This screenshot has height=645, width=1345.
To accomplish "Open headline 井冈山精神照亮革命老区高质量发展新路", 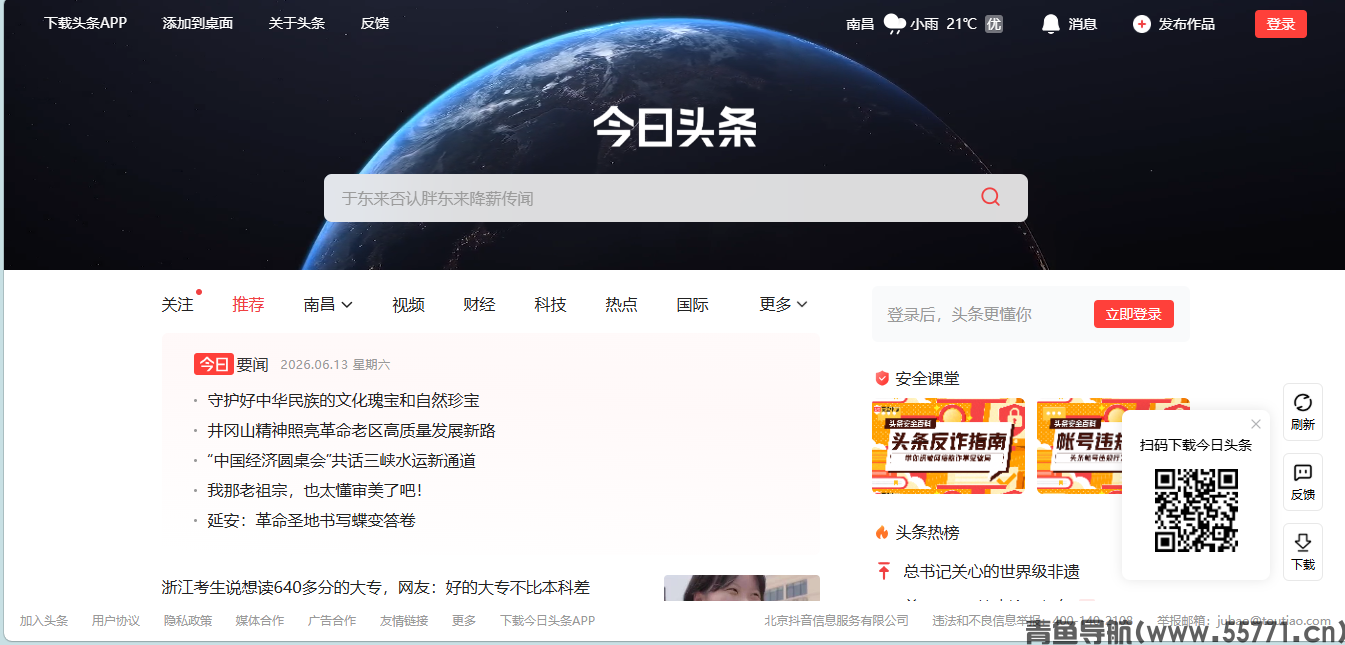I will (351, 430).
